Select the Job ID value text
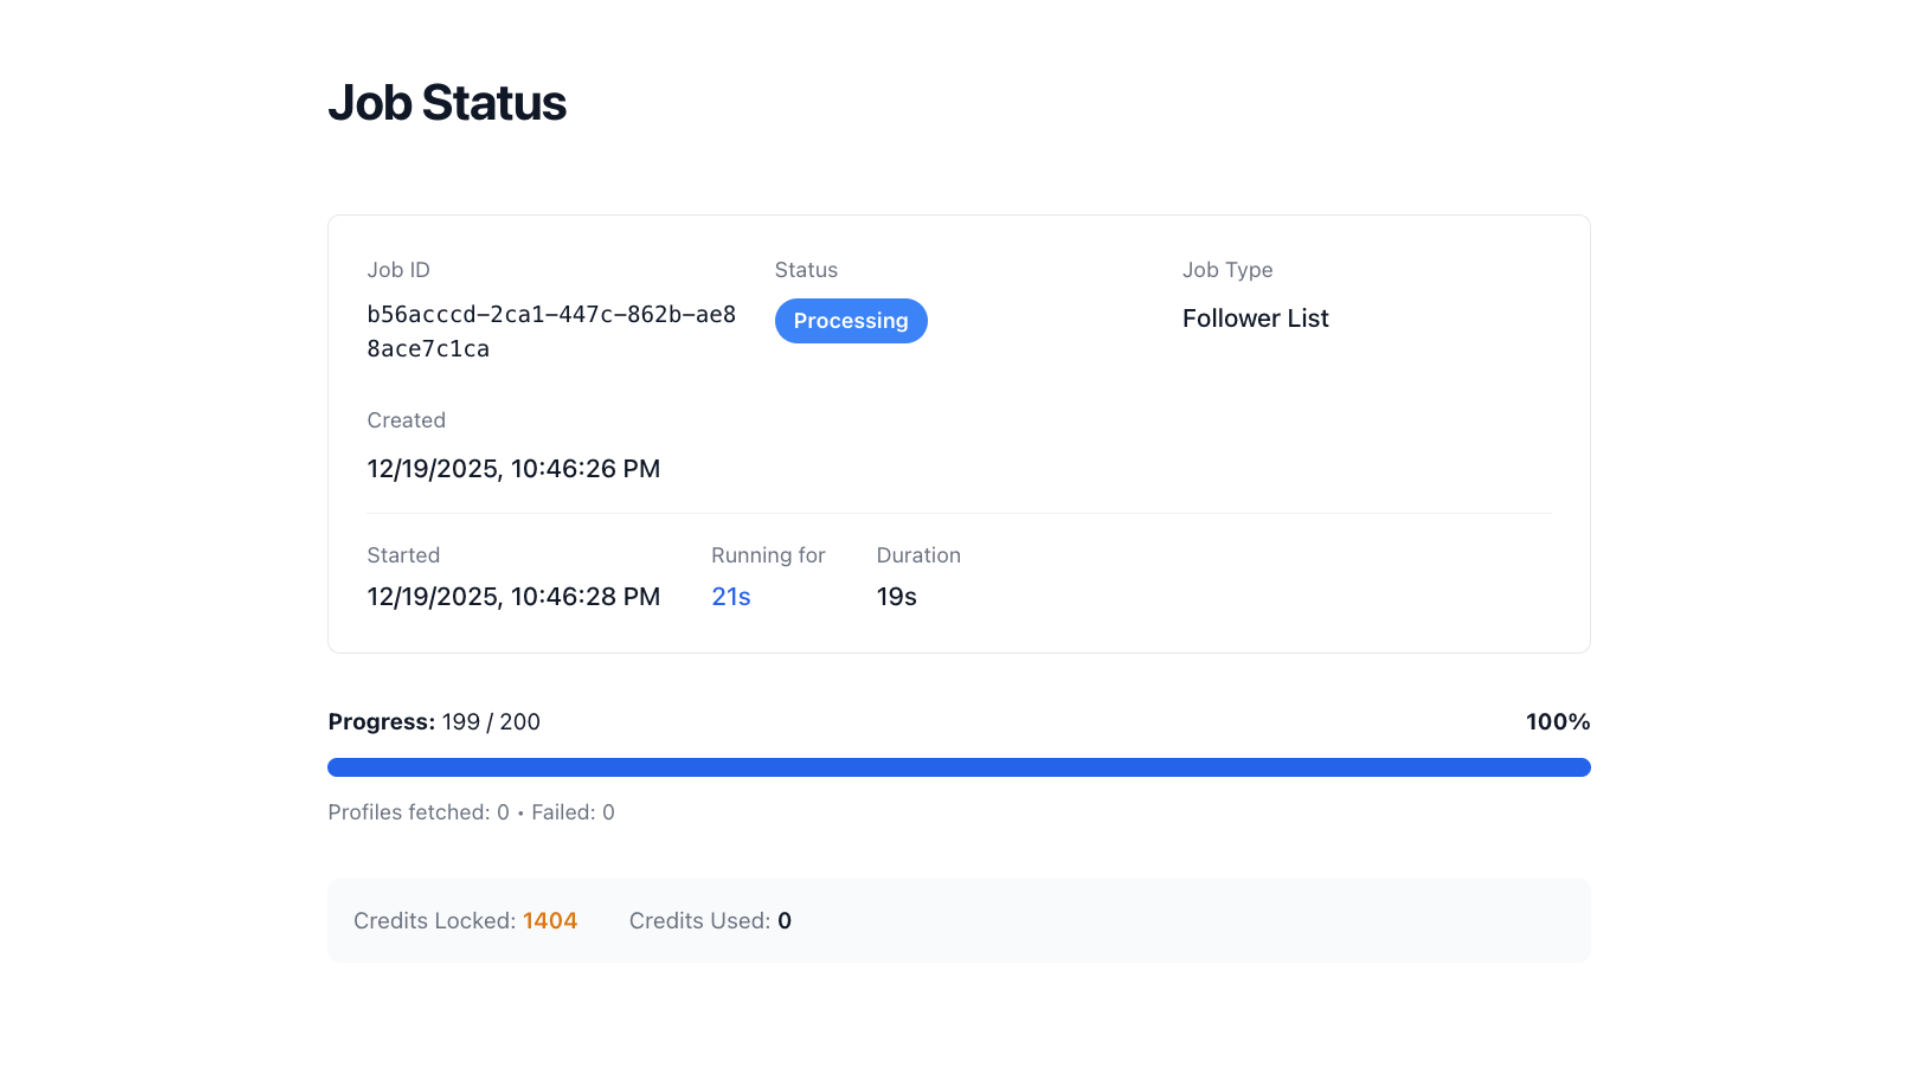This screenshot has width=1920, height=1080. (x=551, y=331)
